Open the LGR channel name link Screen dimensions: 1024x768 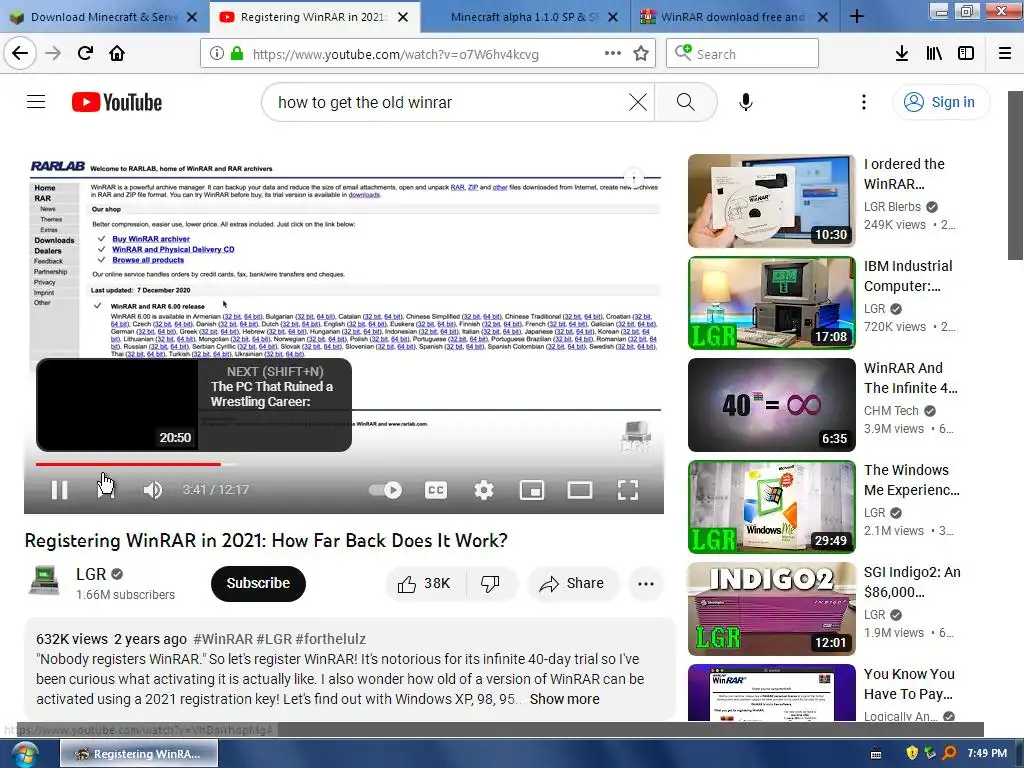click(x=90, y=574)
